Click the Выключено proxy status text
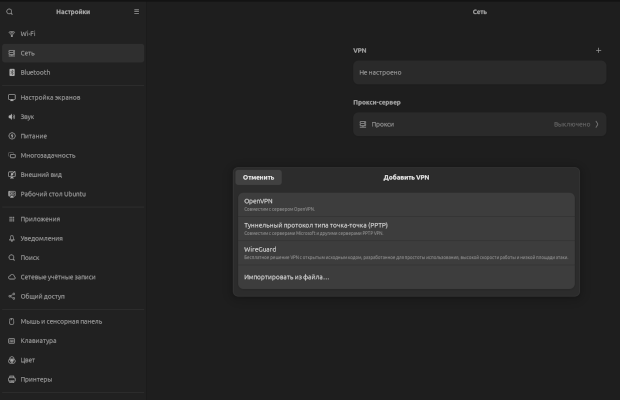 [572, 125]
